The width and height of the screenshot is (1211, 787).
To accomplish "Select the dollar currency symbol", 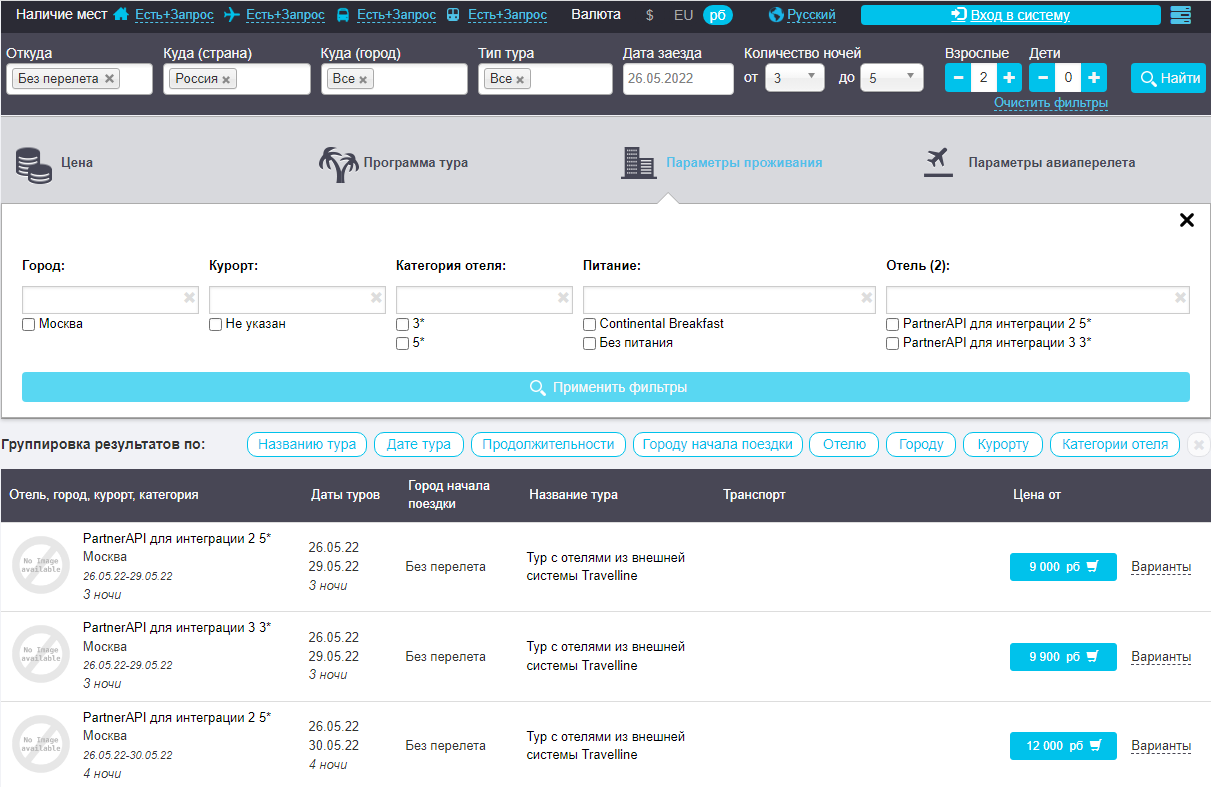I will (x=650, y=15).
